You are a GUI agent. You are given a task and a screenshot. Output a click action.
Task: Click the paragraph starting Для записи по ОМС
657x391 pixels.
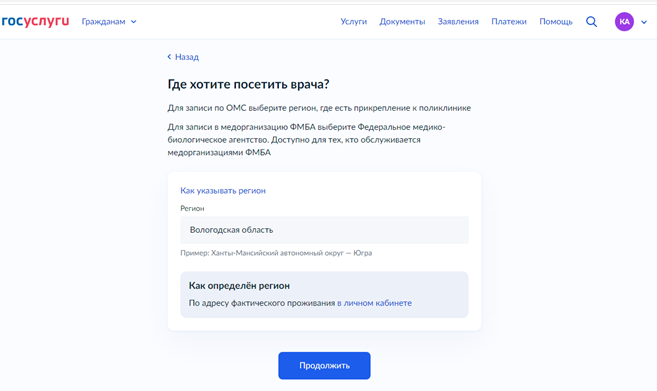319,108
